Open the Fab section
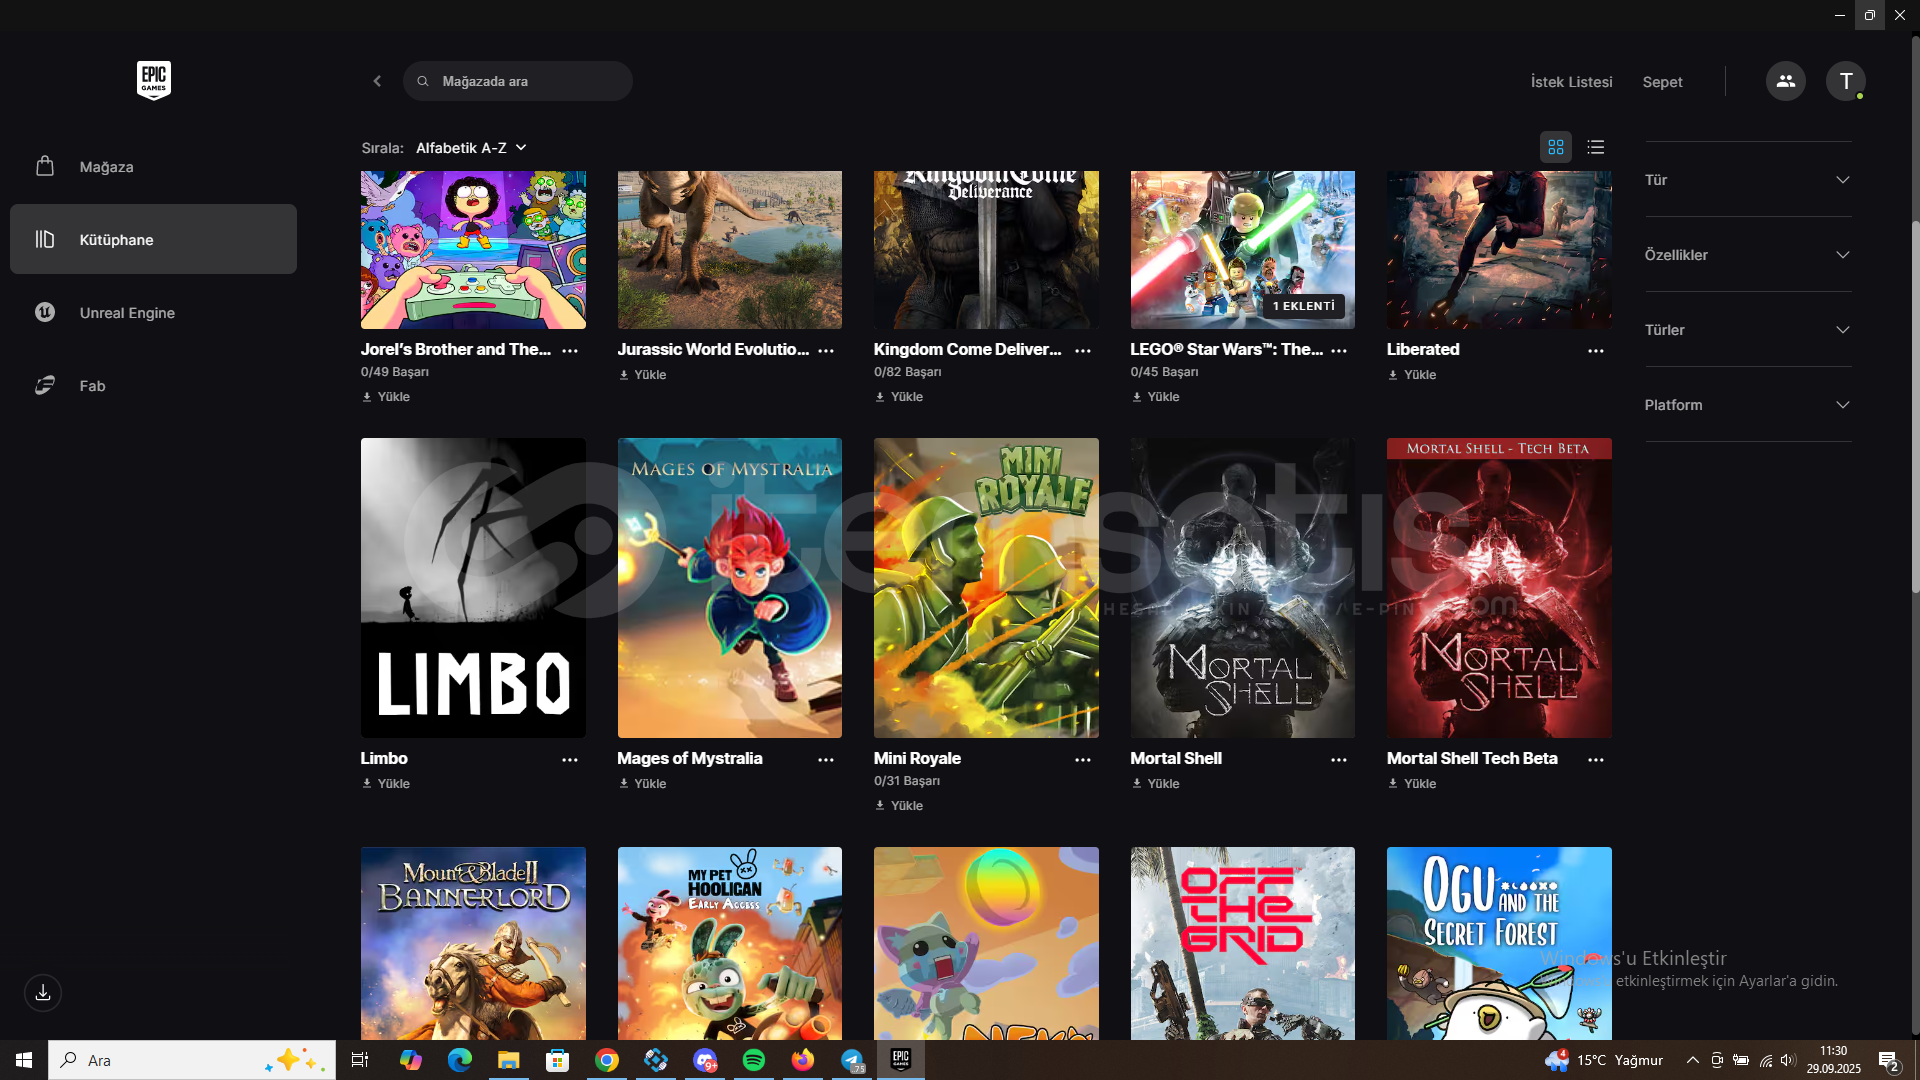The height and width of the screenshot is (1080, 1920). point(153,385)
